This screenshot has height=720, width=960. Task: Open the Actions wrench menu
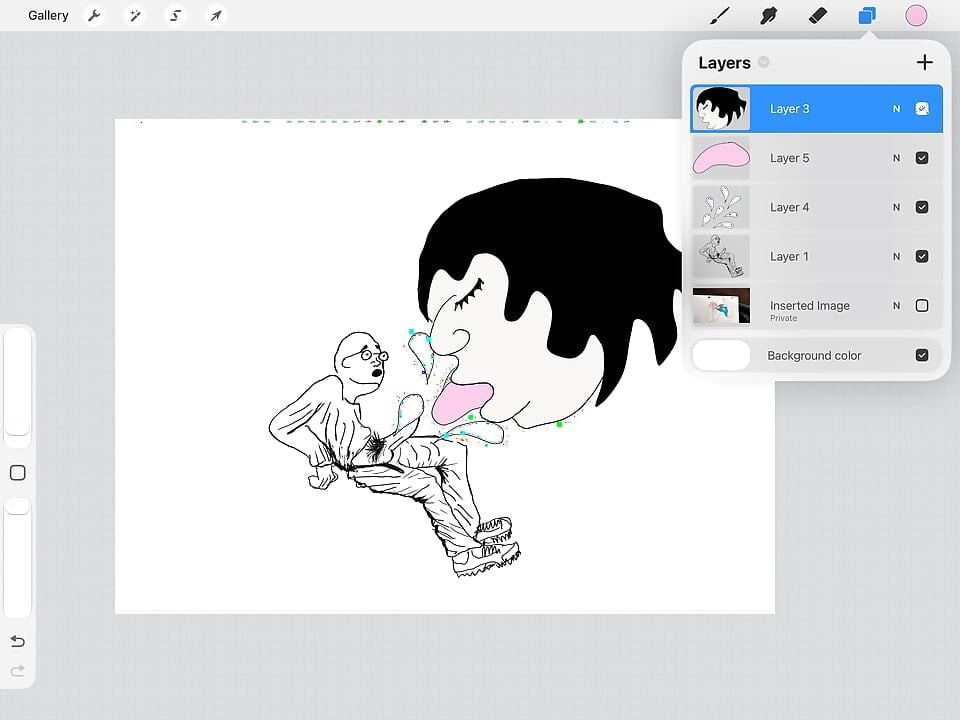click(x=94, y=15)
